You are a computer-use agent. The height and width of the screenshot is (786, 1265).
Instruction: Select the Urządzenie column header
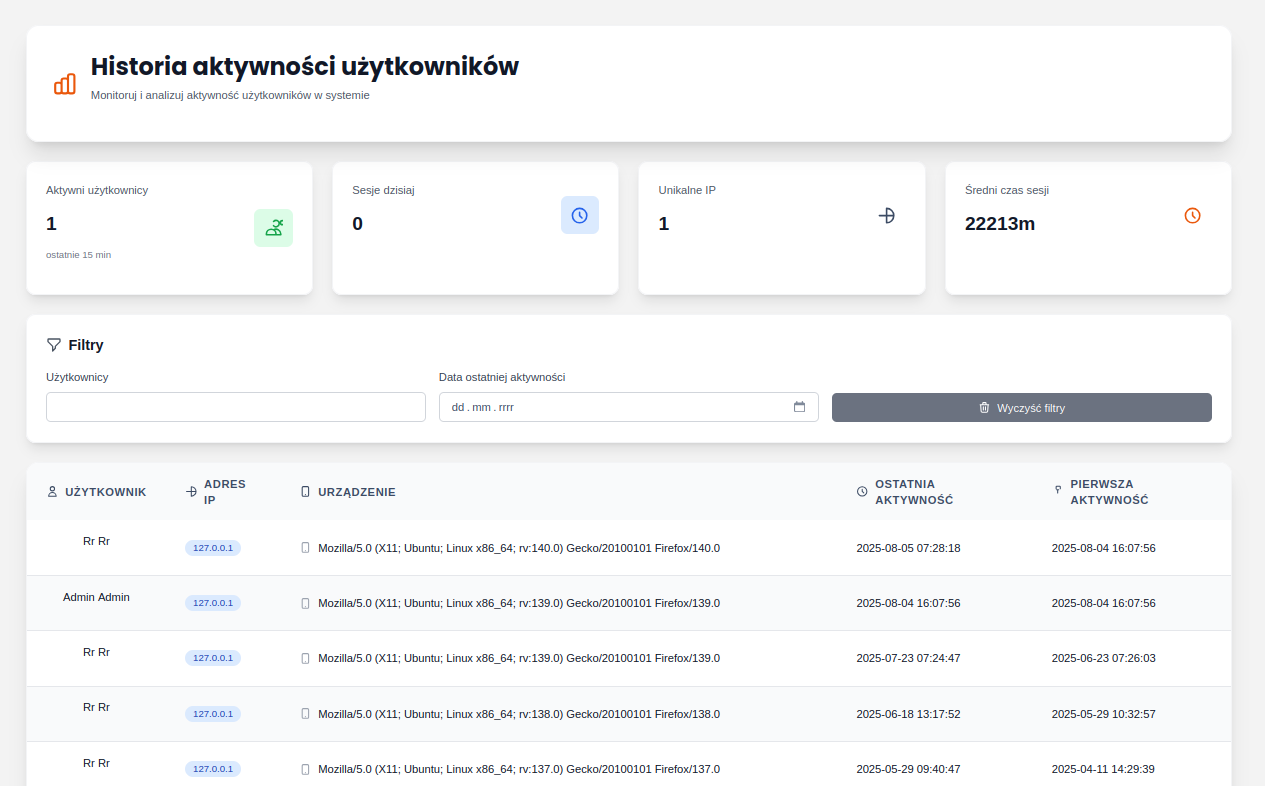356,492
